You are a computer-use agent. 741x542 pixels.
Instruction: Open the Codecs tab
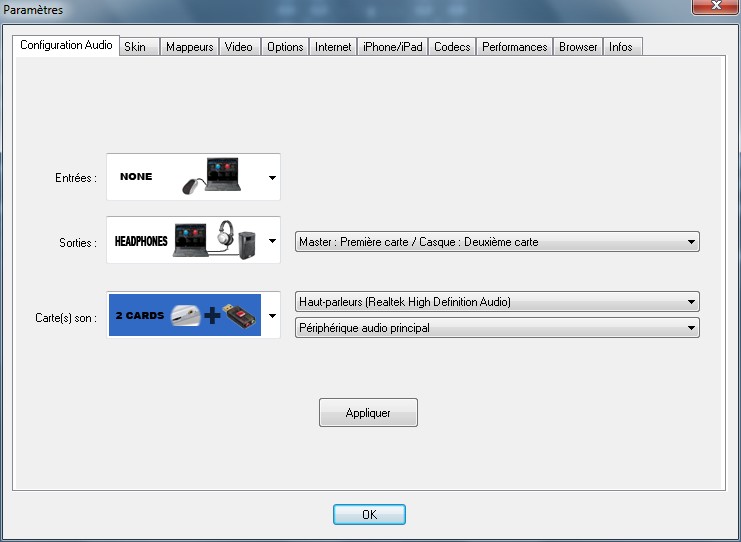[452, 47]
